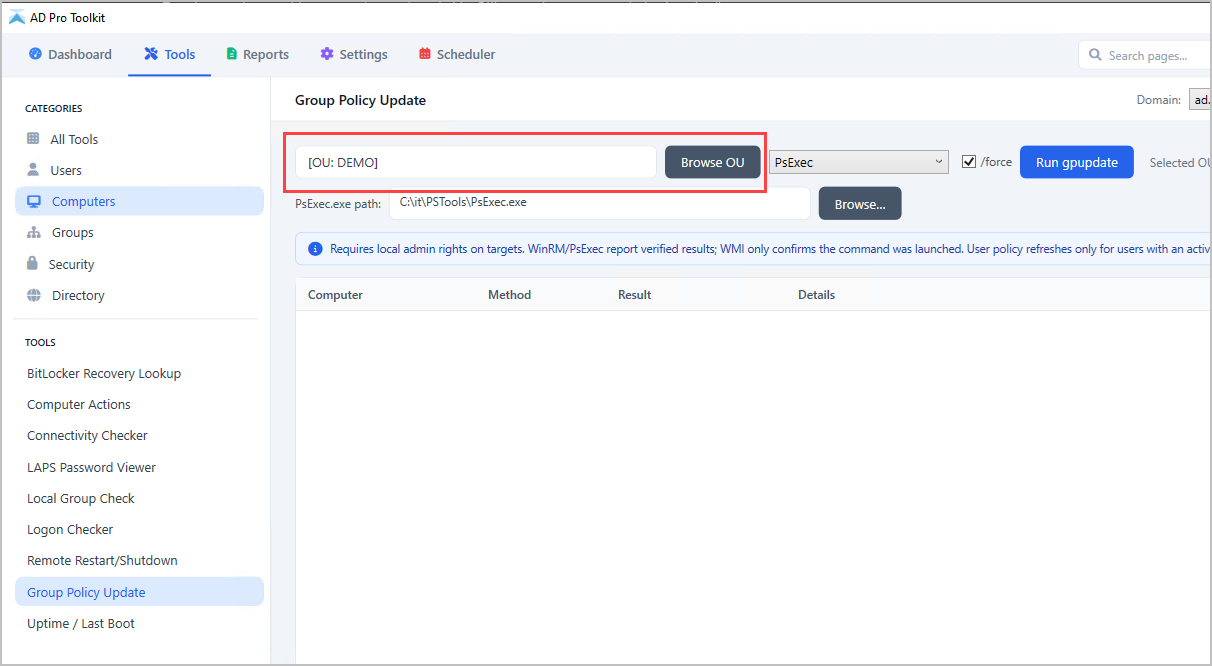Click the Security lock icon
This screenshot has width=1212, height=666.
tap(33, 264)
